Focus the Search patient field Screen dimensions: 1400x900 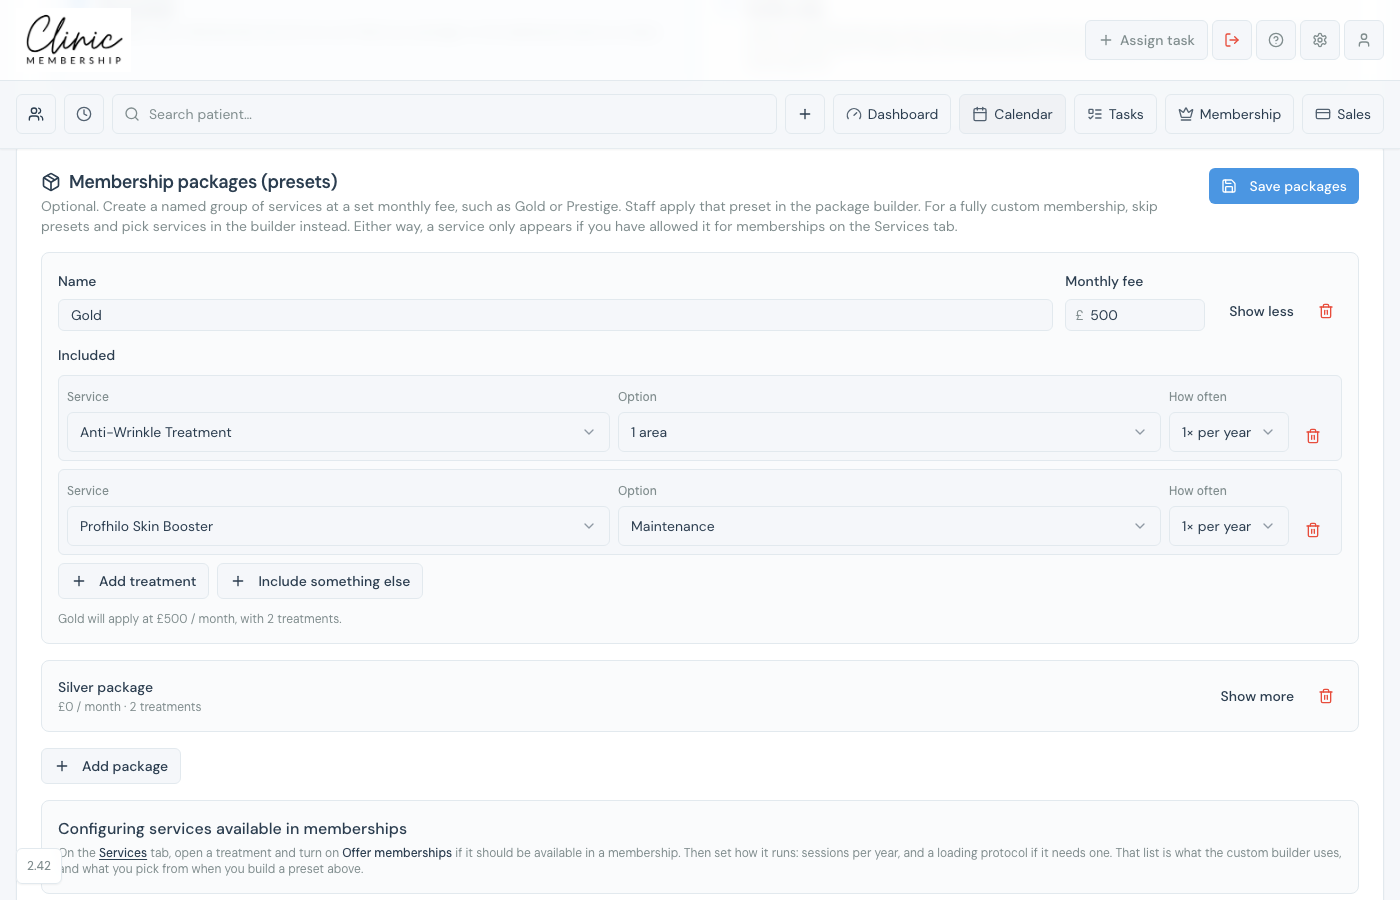[x=444, y=114]
